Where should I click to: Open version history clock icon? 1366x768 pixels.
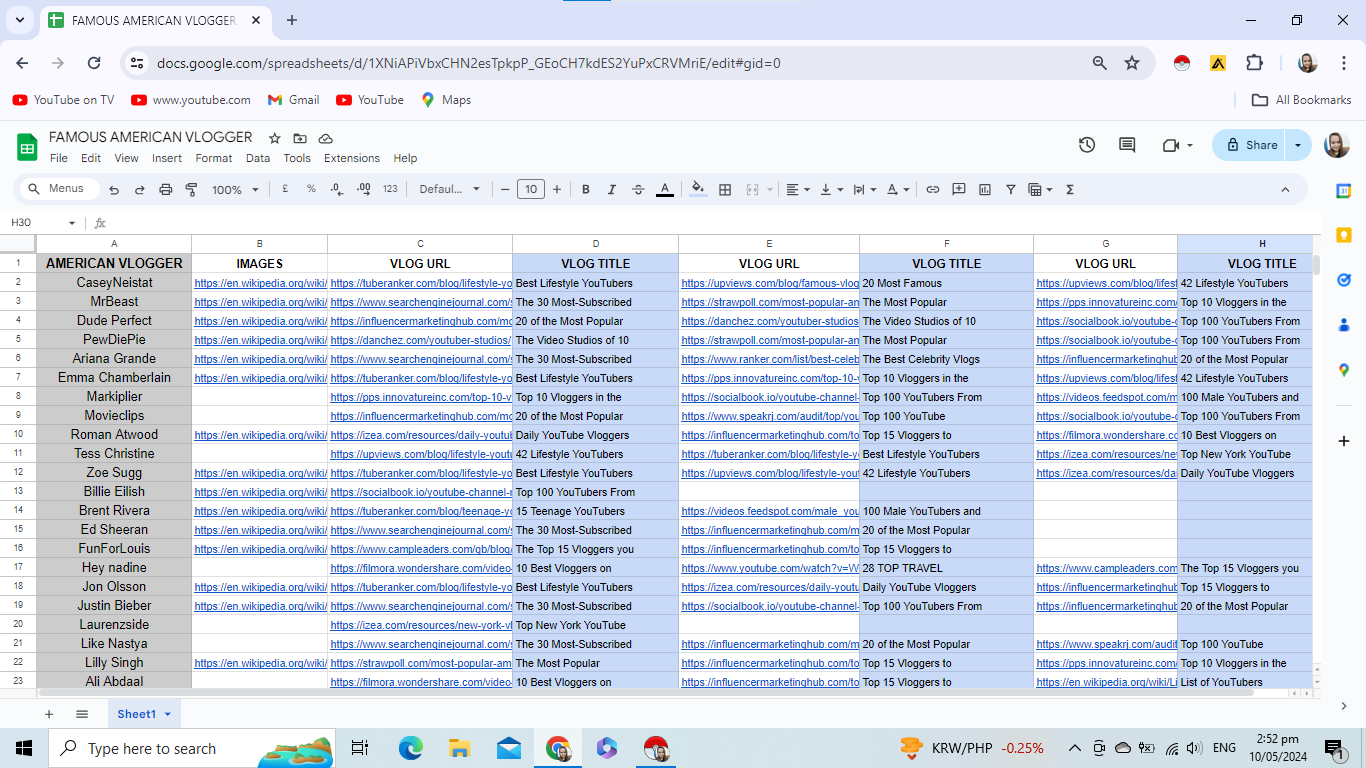[1087, 145]
